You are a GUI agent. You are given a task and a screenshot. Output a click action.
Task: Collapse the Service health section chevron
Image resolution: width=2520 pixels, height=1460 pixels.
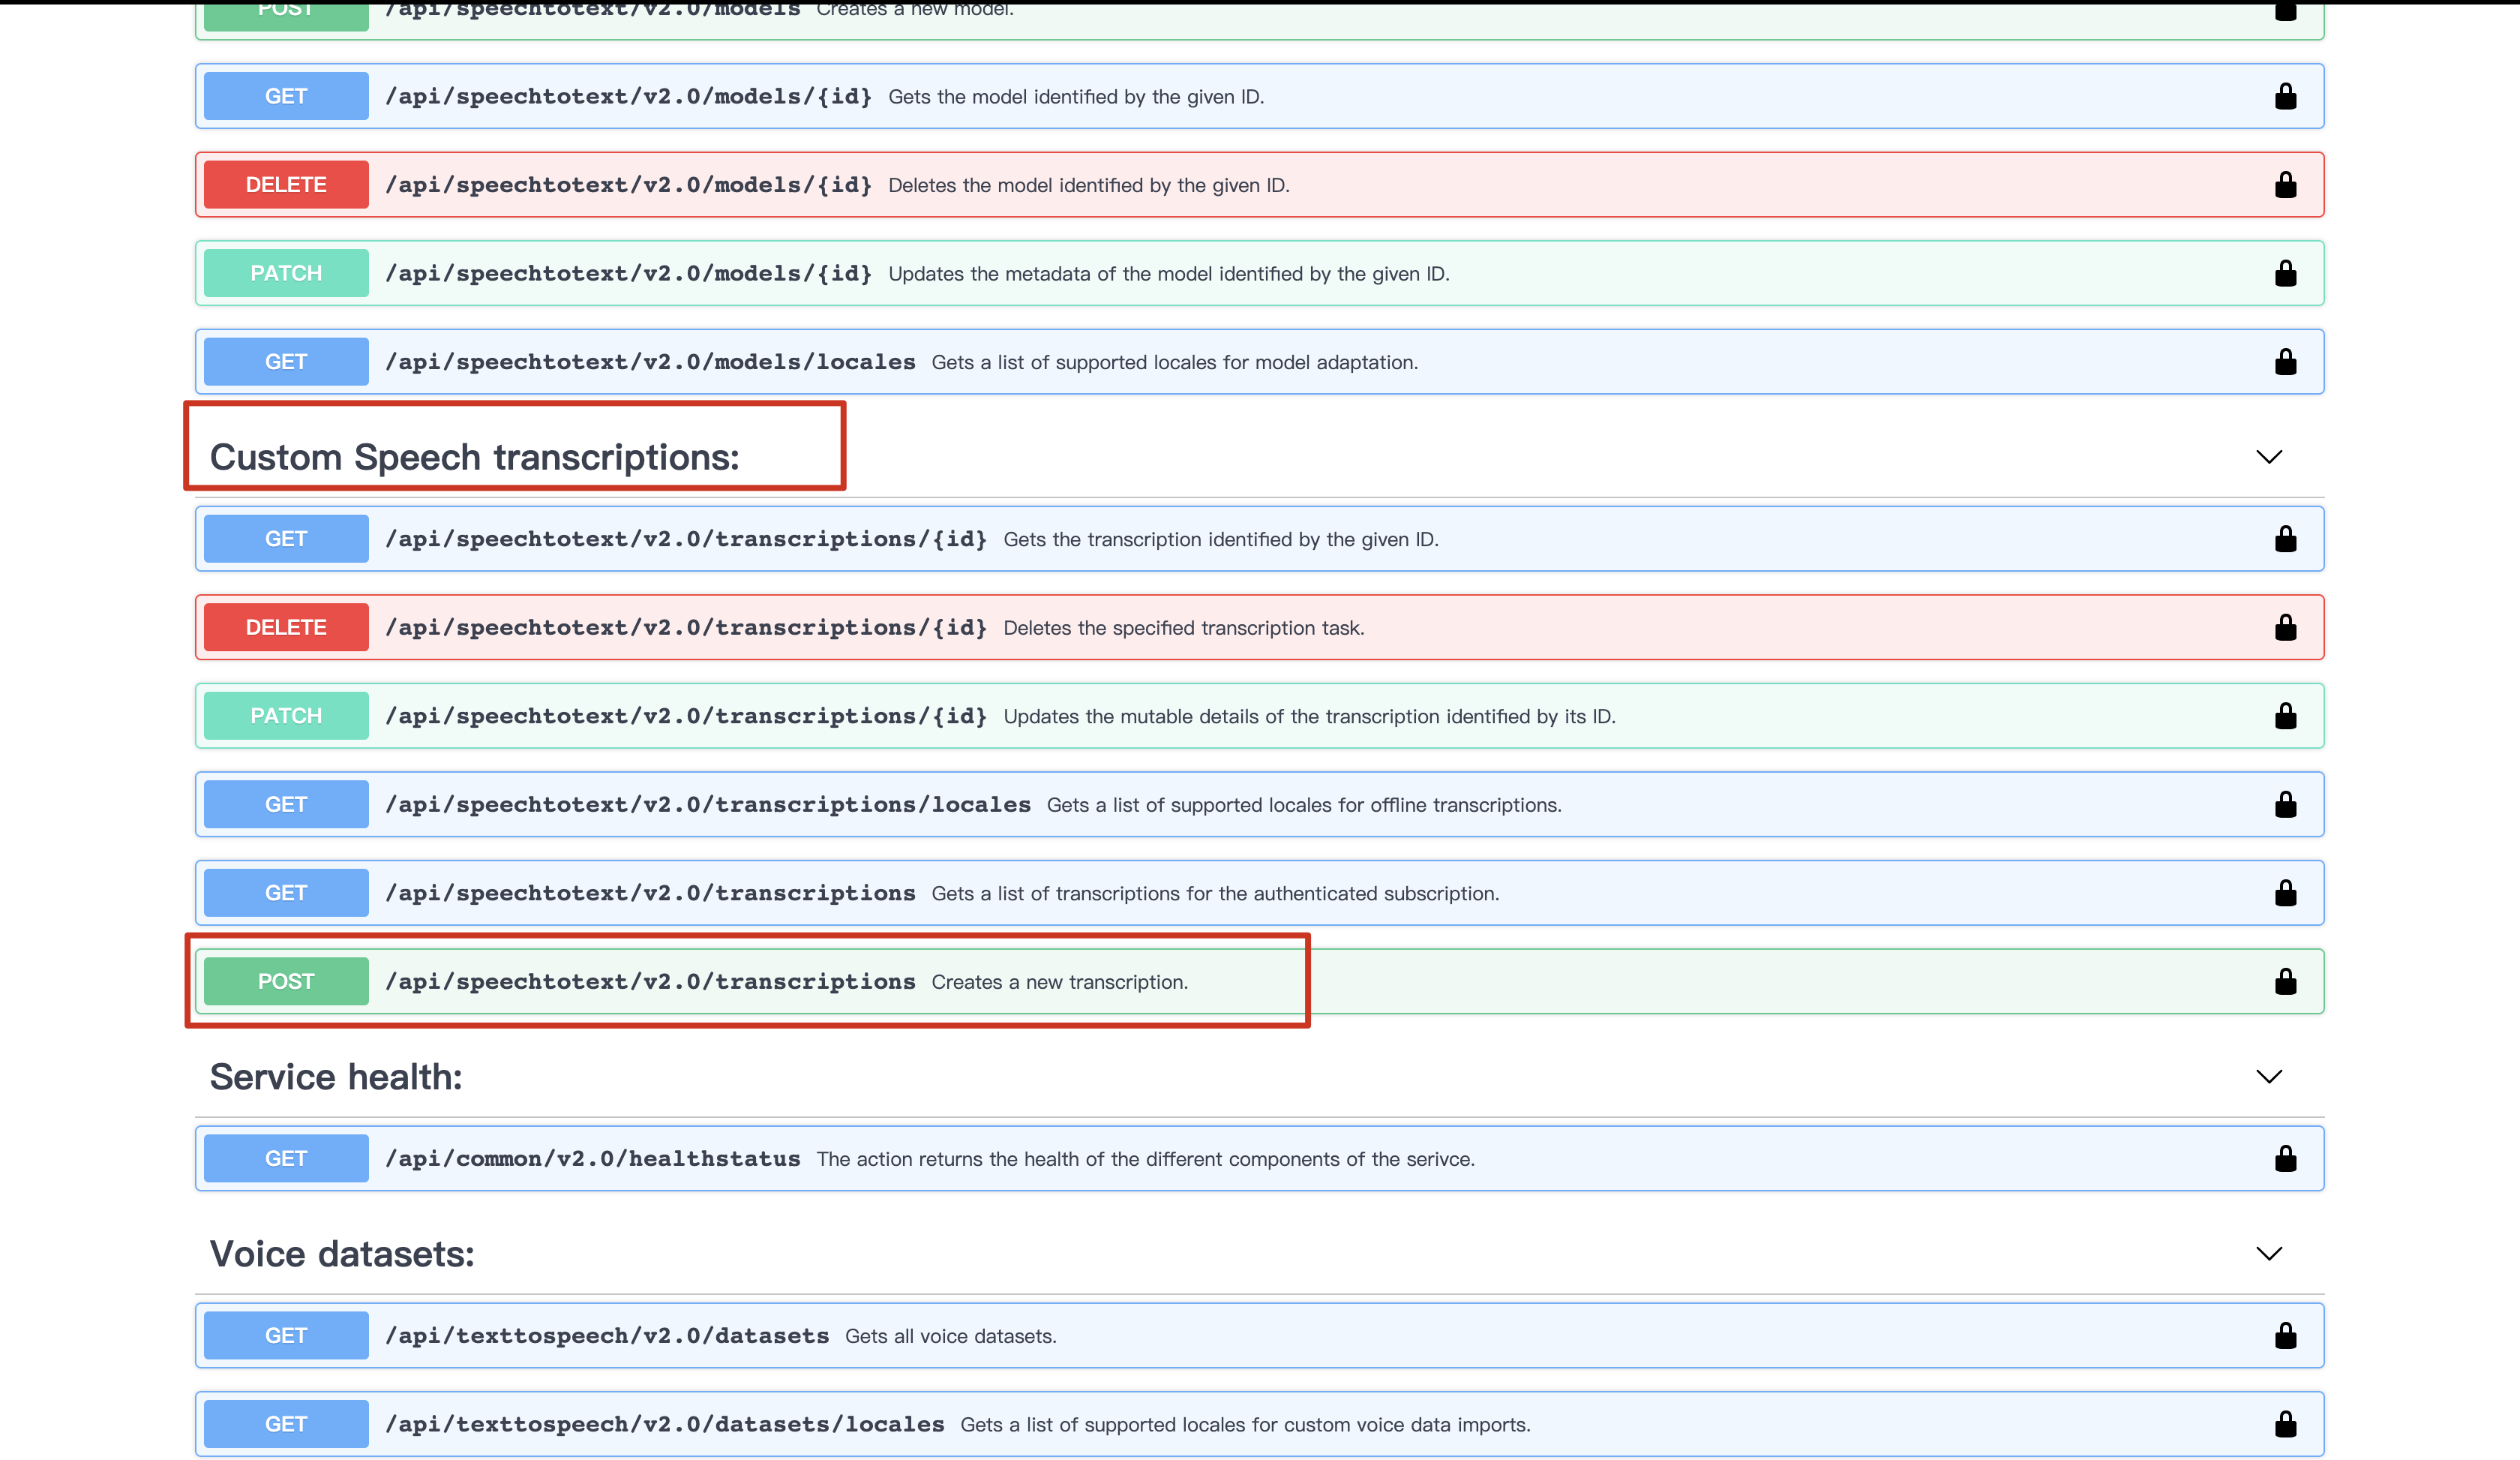click(2268, 1077)
